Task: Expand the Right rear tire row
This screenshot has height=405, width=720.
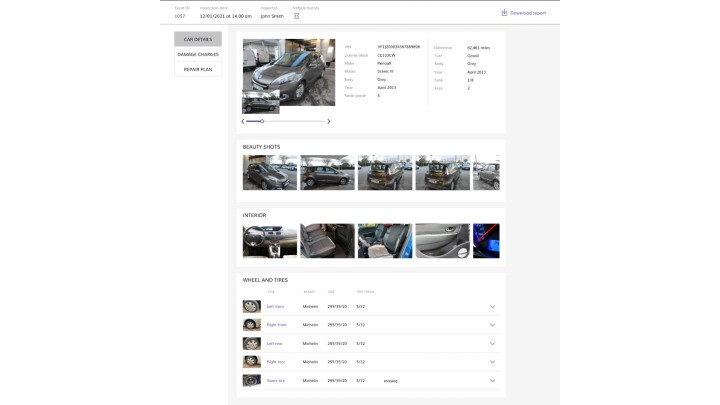Action: coord(492,362)
